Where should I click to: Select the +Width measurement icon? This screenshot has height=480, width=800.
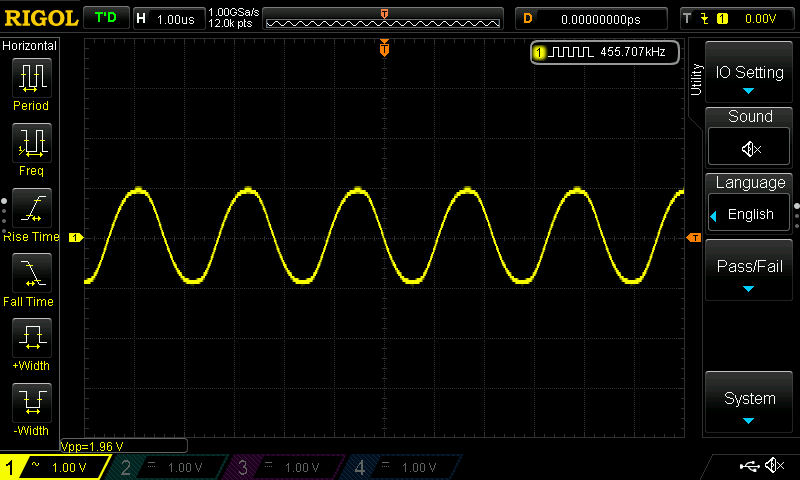[x=32, y=337]
